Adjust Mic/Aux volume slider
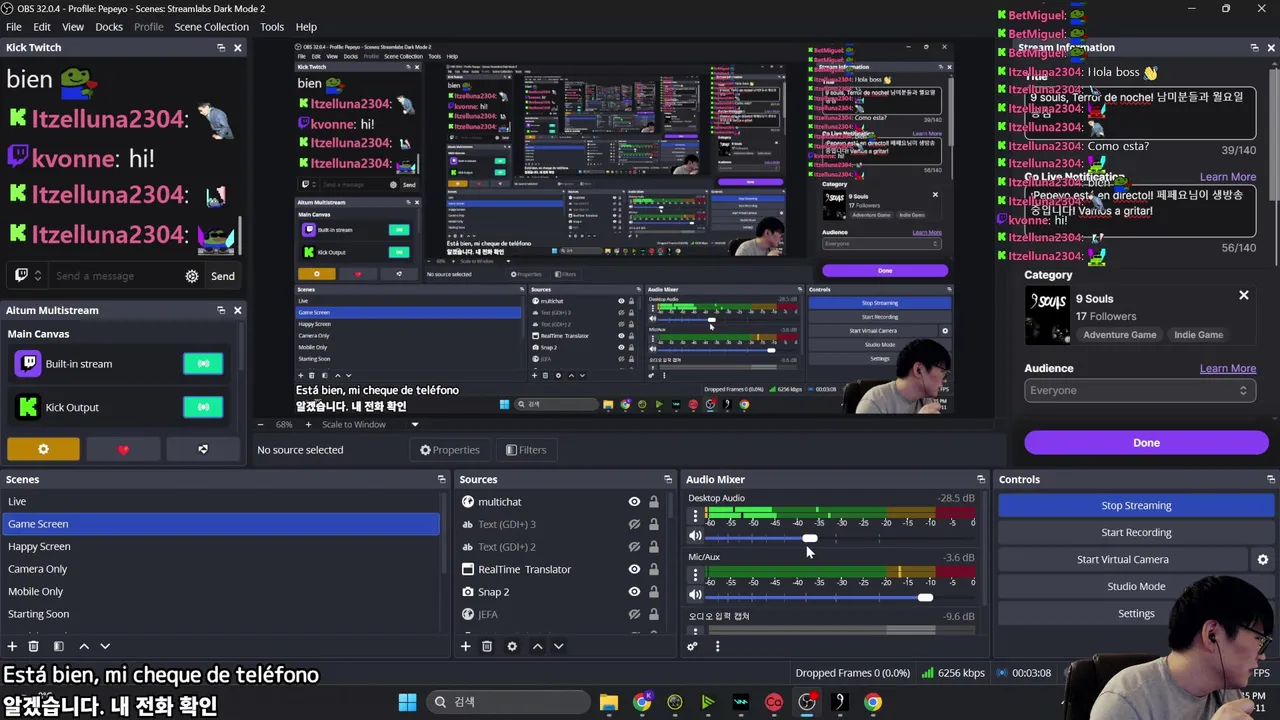 pyautogui.click(x=925, y=597)
